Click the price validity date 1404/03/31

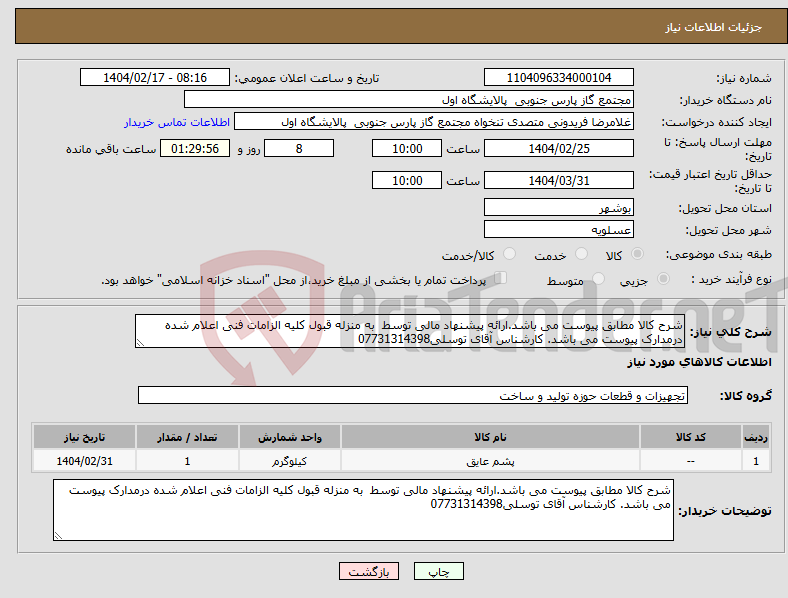click(x=558, y=180)
